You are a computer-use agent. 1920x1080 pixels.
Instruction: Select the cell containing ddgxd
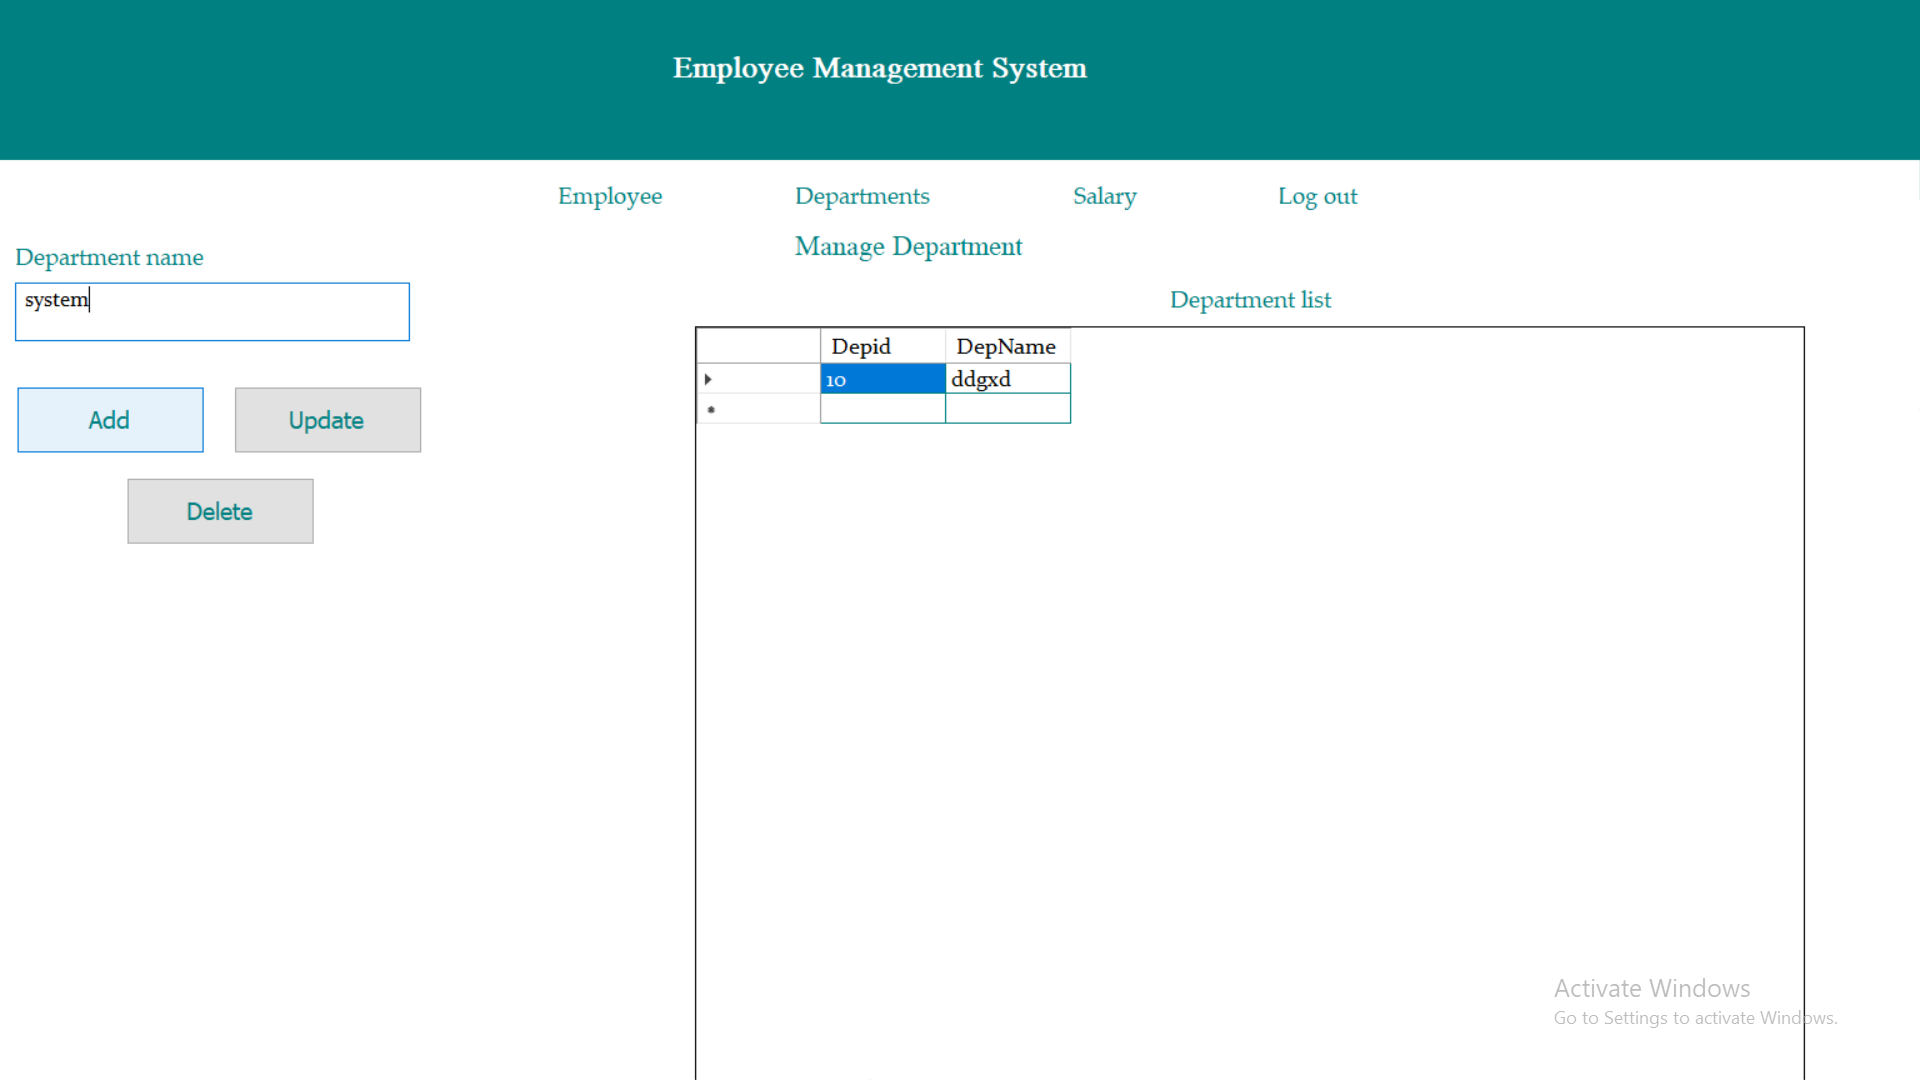pyautogui.click(x=1006, y=378)
